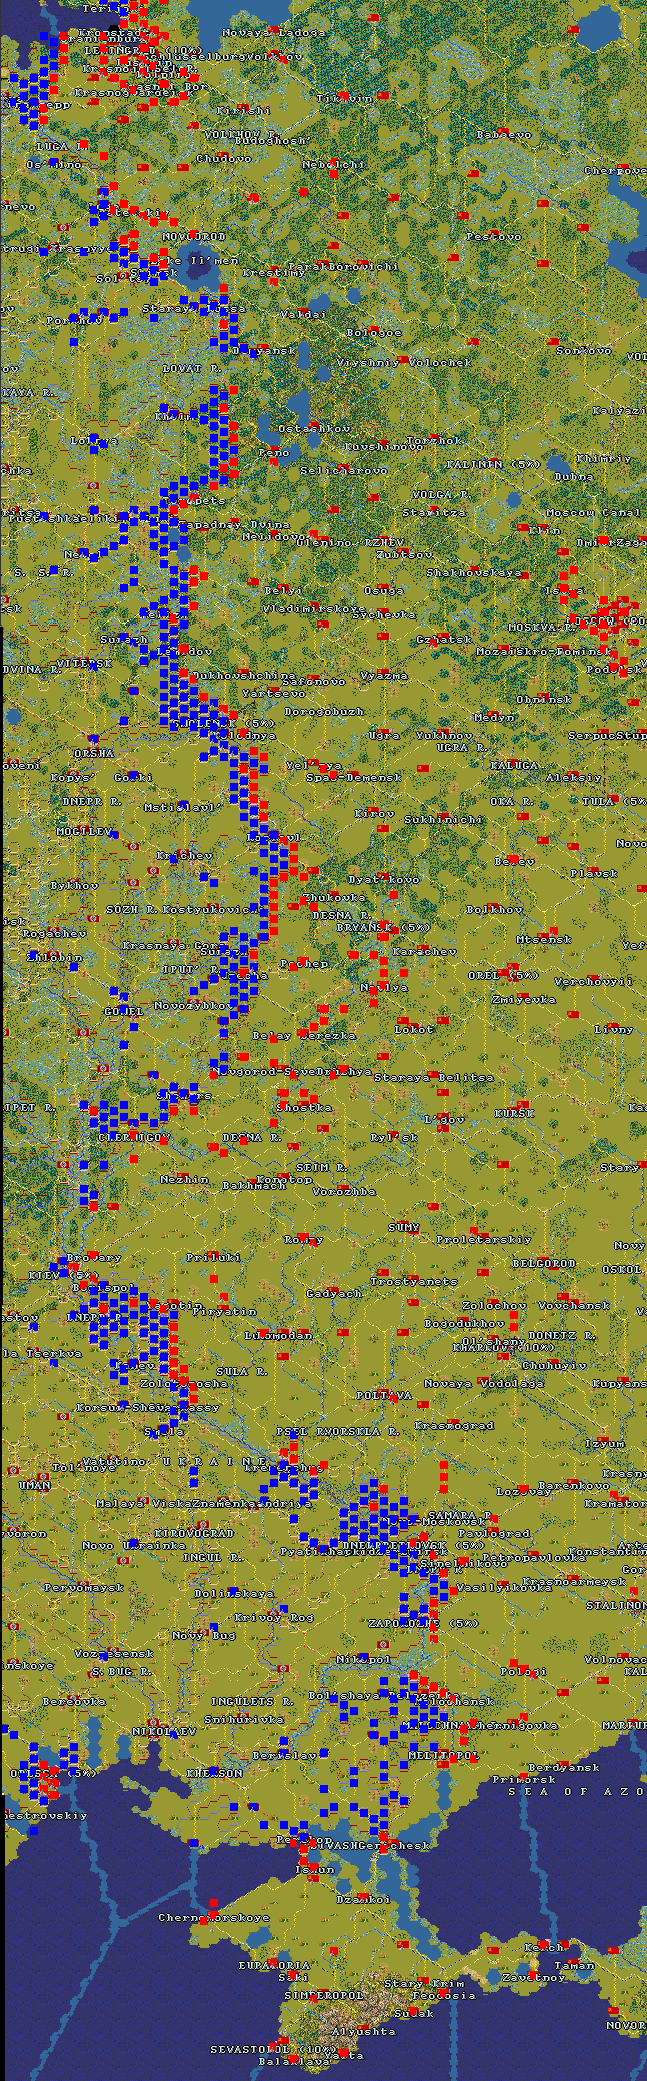Pick the MOGILEV city label

83,831
